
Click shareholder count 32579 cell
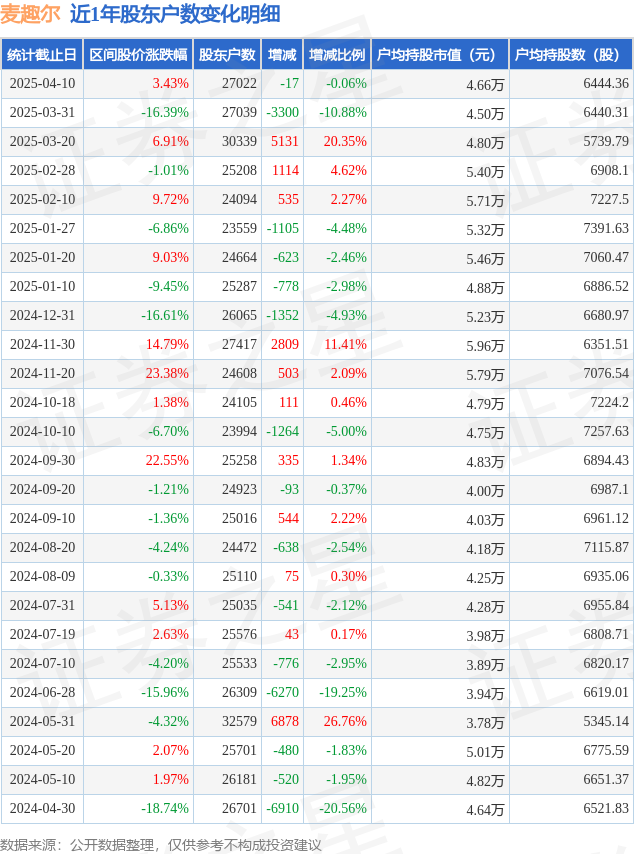(x=239, y=721)
